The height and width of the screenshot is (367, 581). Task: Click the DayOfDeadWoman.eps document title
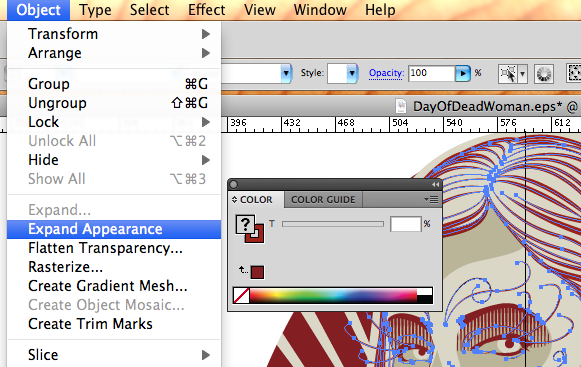pos(487,107)
